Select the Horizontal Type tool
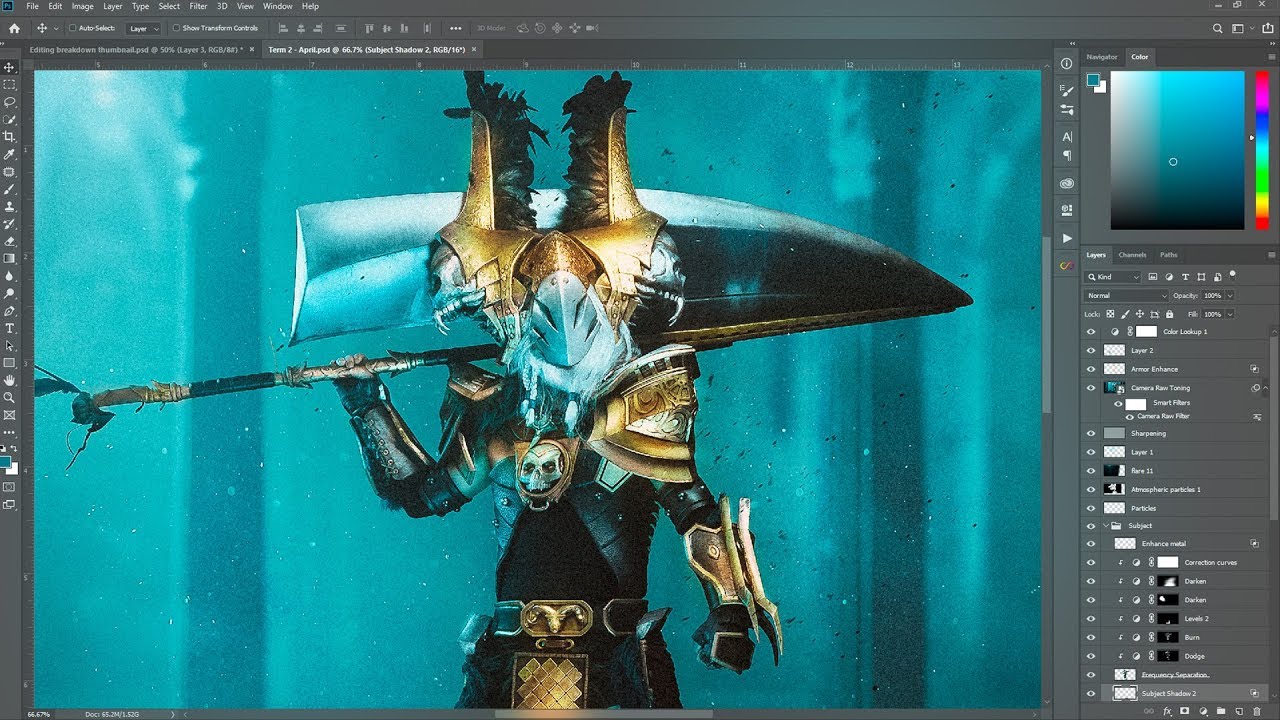1280x720 pixels. tap(10, 328)
